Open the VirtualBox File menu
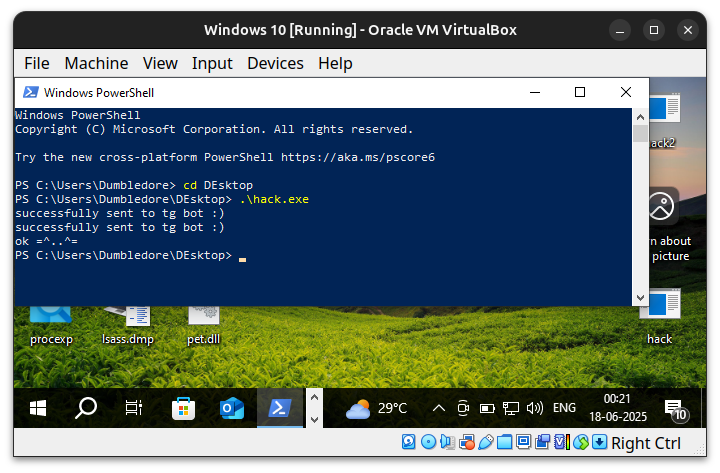The width and height of the screenshot is (720, 473). (x=37, y=63)
